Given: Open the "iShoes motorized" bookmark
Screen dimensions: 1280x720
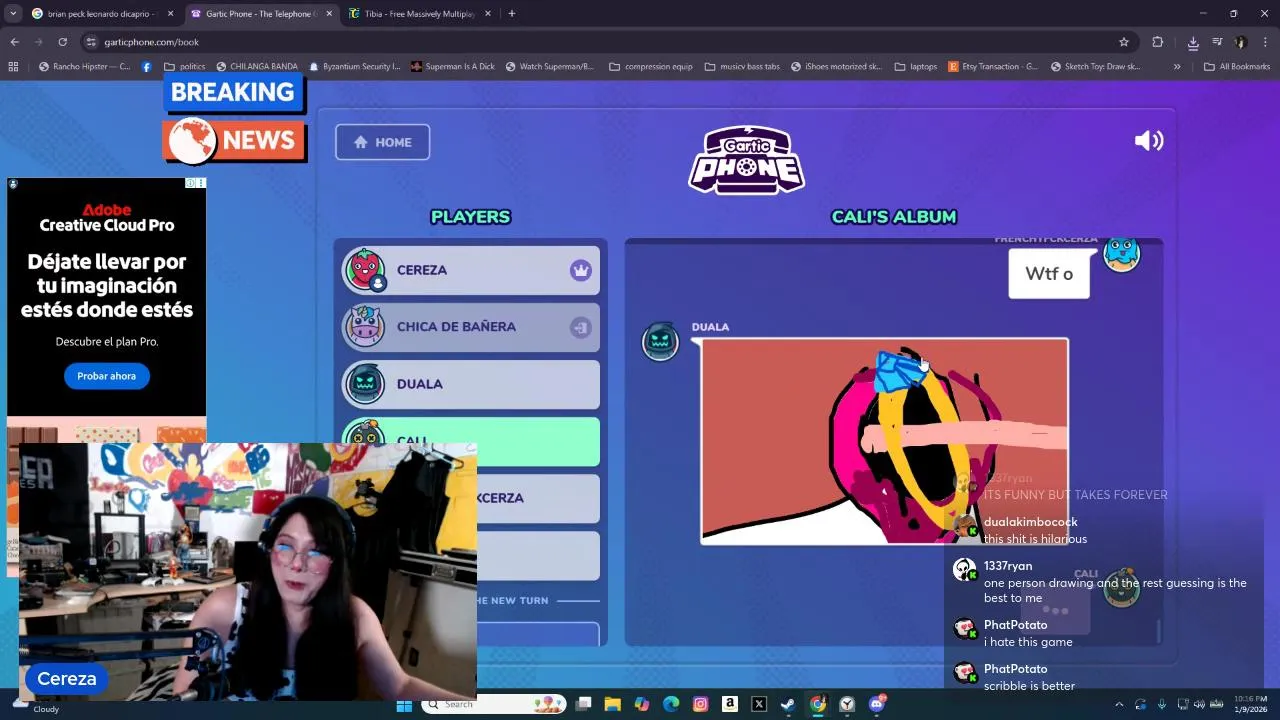Looking at the screenshot, I should [835, 67].
